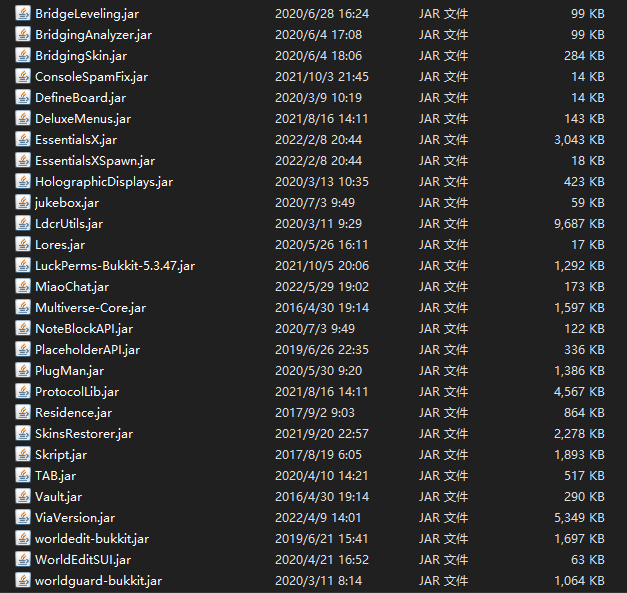
Task: Click the JAR icon beside MiaoChat.jar
Action: pyautogui.click(x=23, y=286)
